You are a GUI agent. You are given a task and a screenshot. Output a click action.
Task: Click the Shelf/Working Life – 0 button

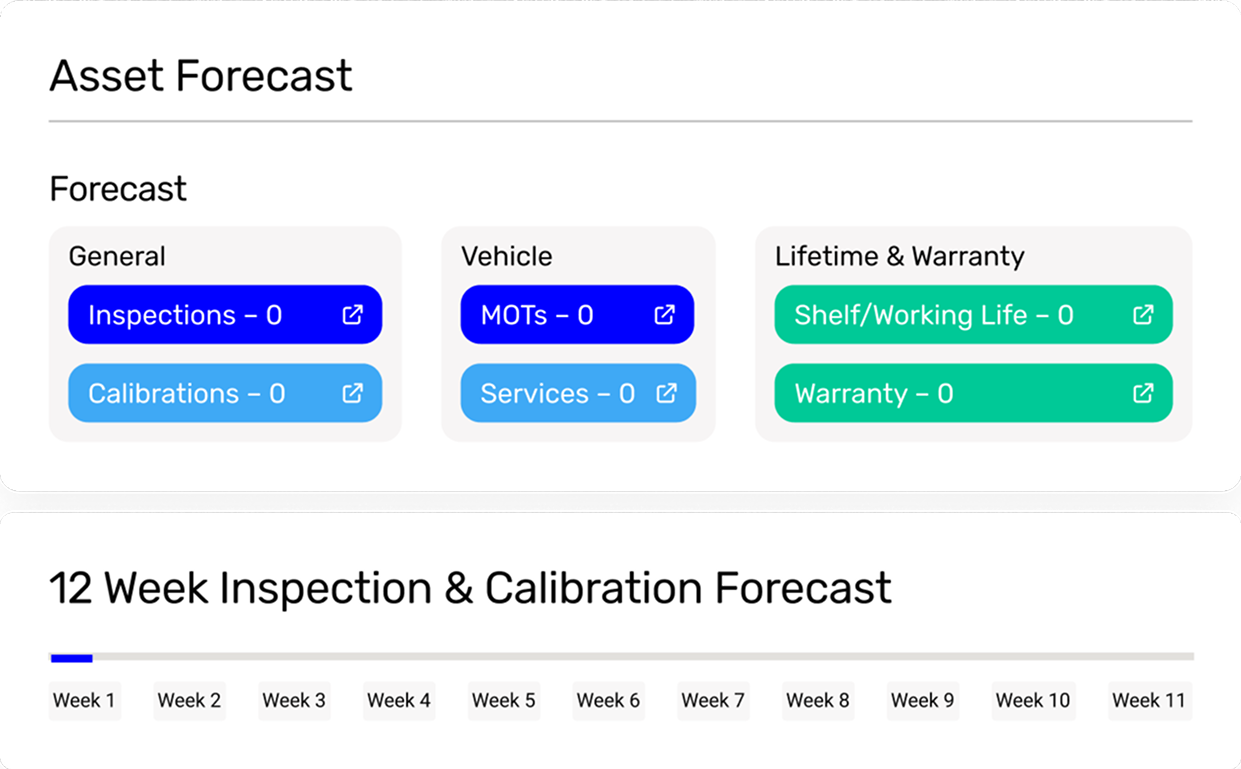(x=933, y=314)
